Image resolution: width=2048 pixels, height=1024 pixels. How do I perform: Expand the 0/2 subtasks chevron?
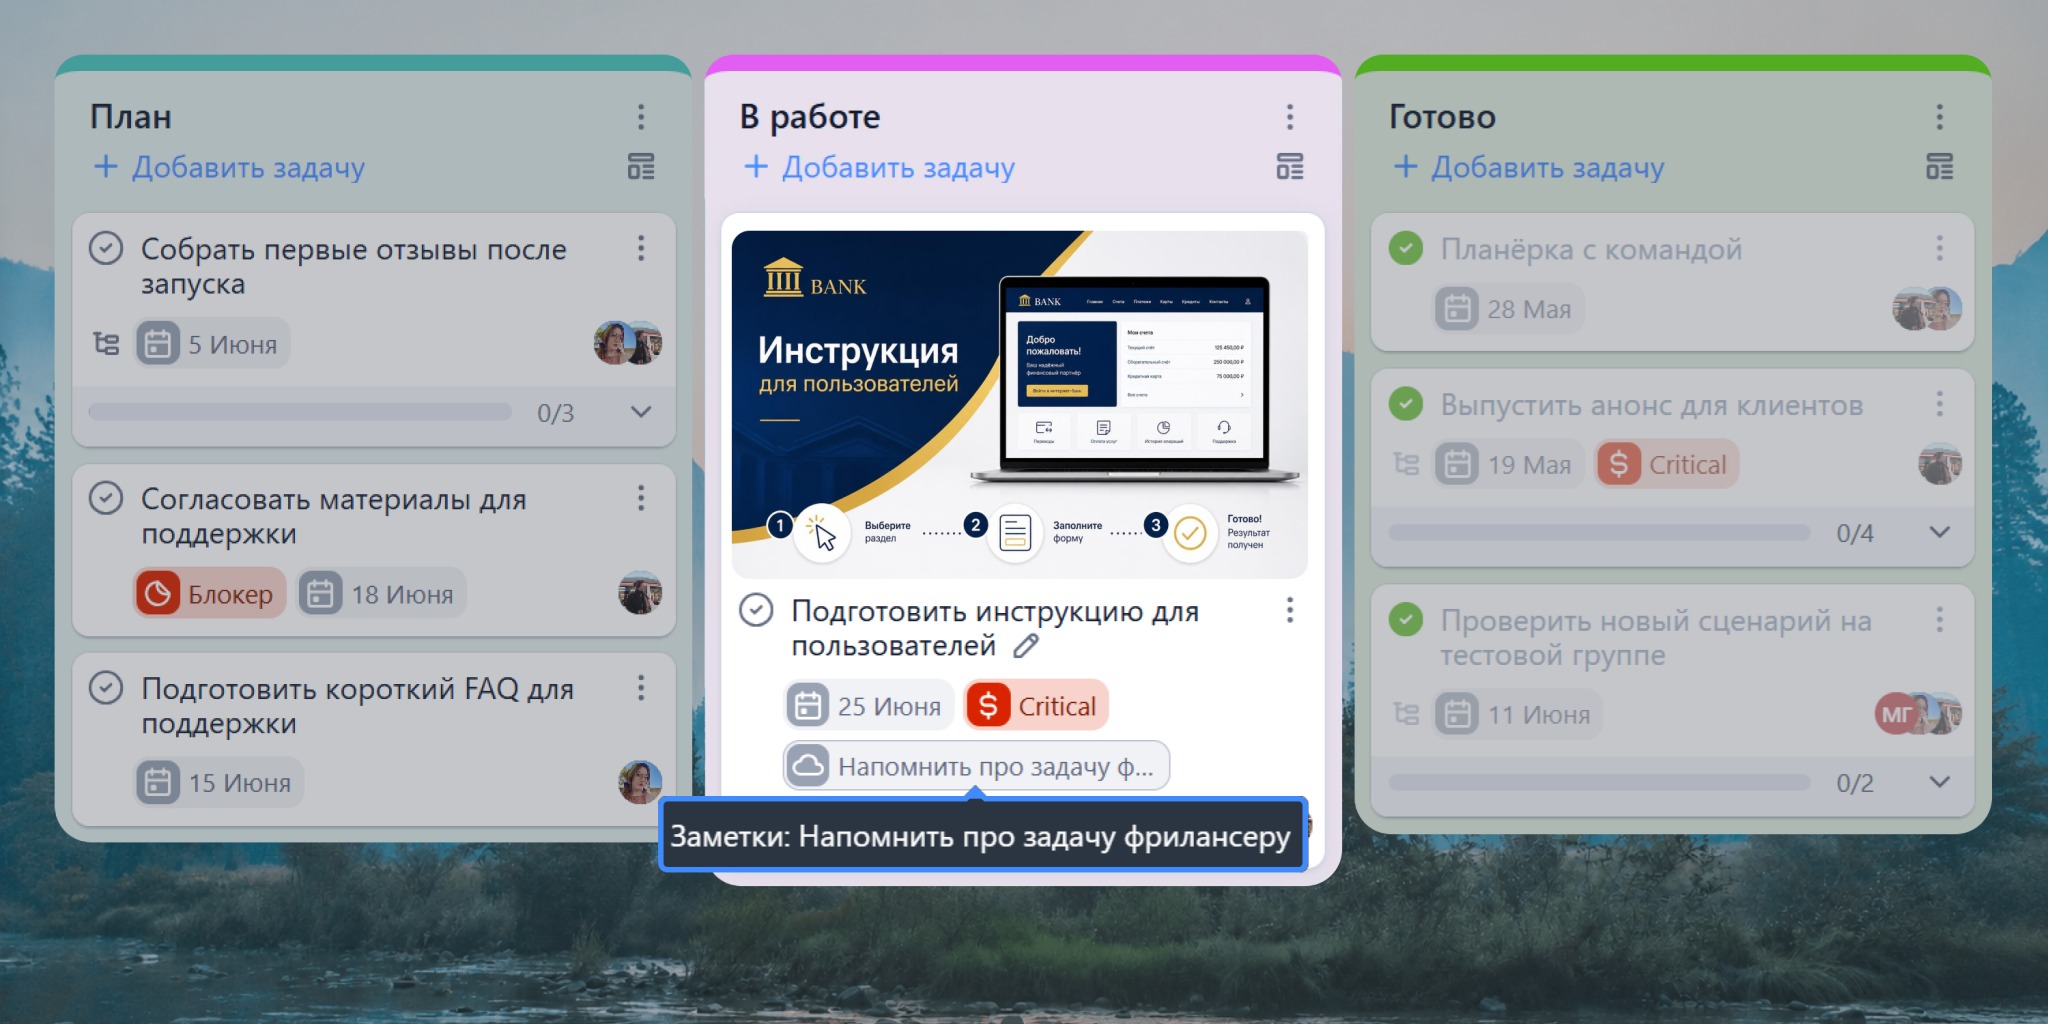tap(1939, 782)
